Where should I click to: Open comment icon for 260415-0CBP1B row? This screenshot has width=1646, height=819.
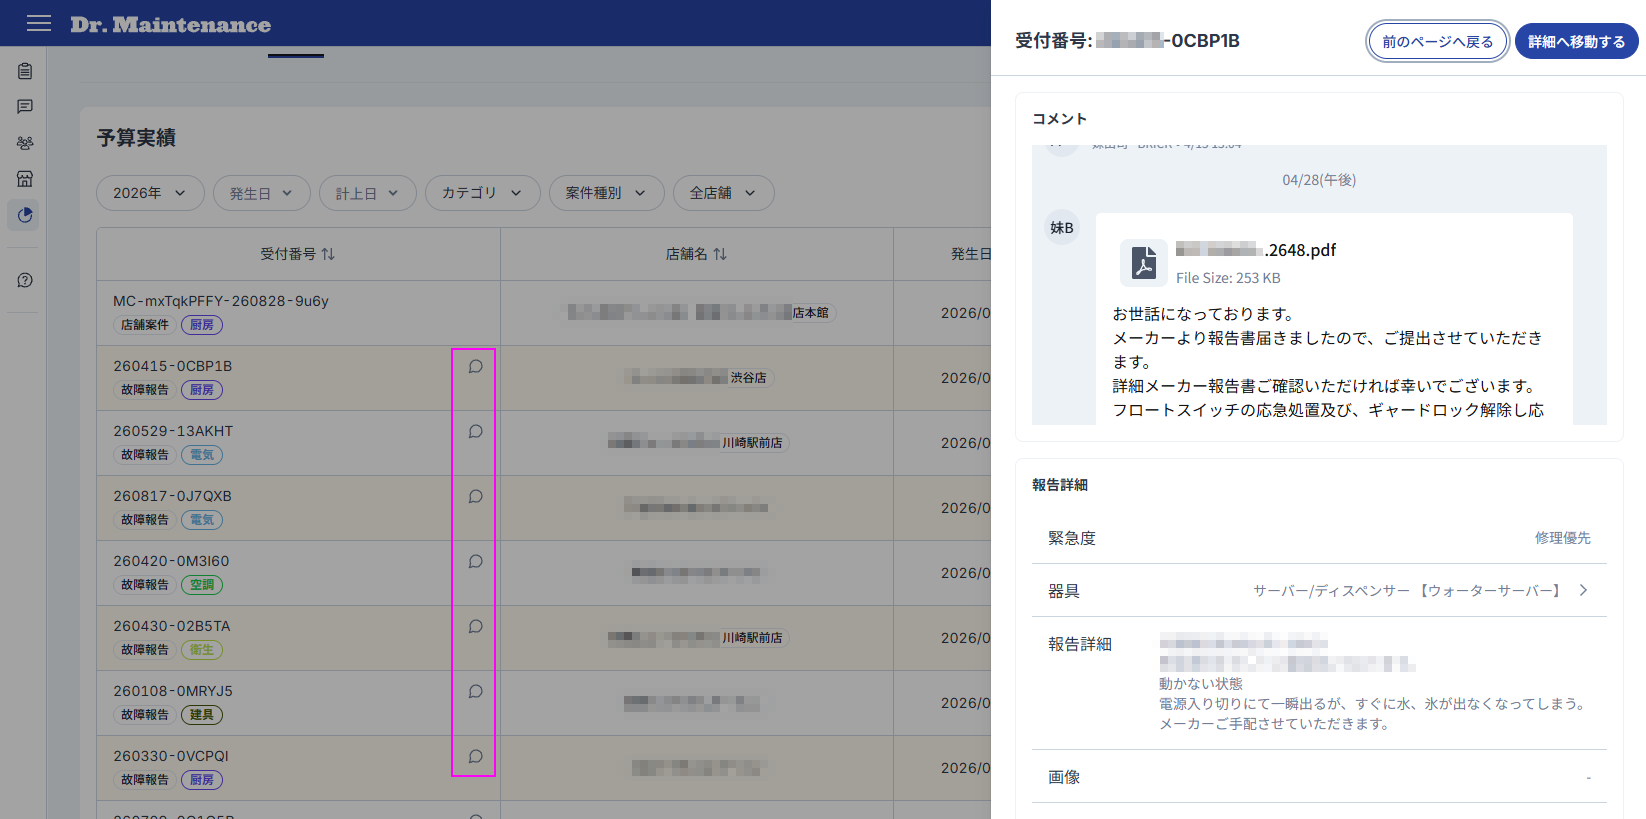pyautogui.click(x=476, y=366)
